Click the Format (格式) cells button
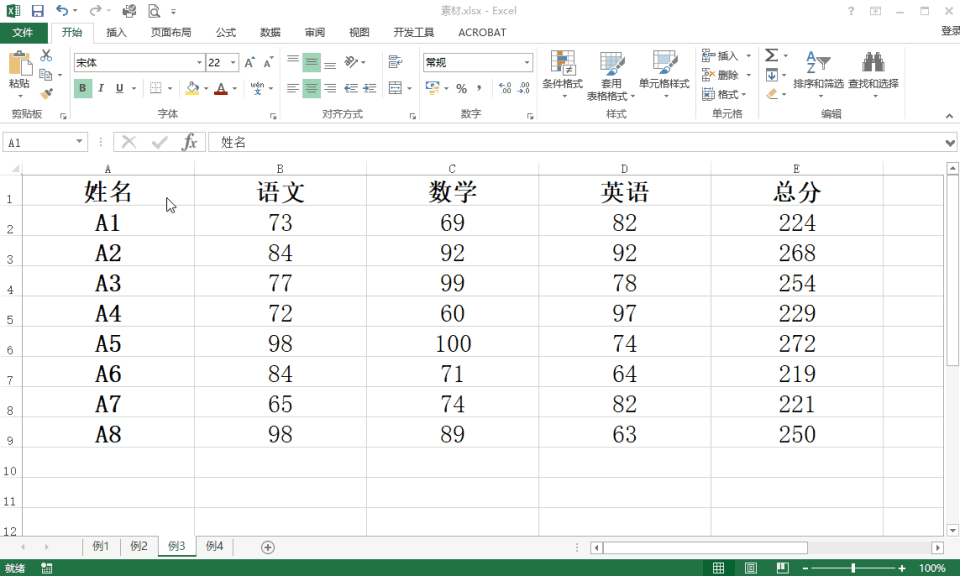Viewport: 960px width, 576px height. [726, 94]
